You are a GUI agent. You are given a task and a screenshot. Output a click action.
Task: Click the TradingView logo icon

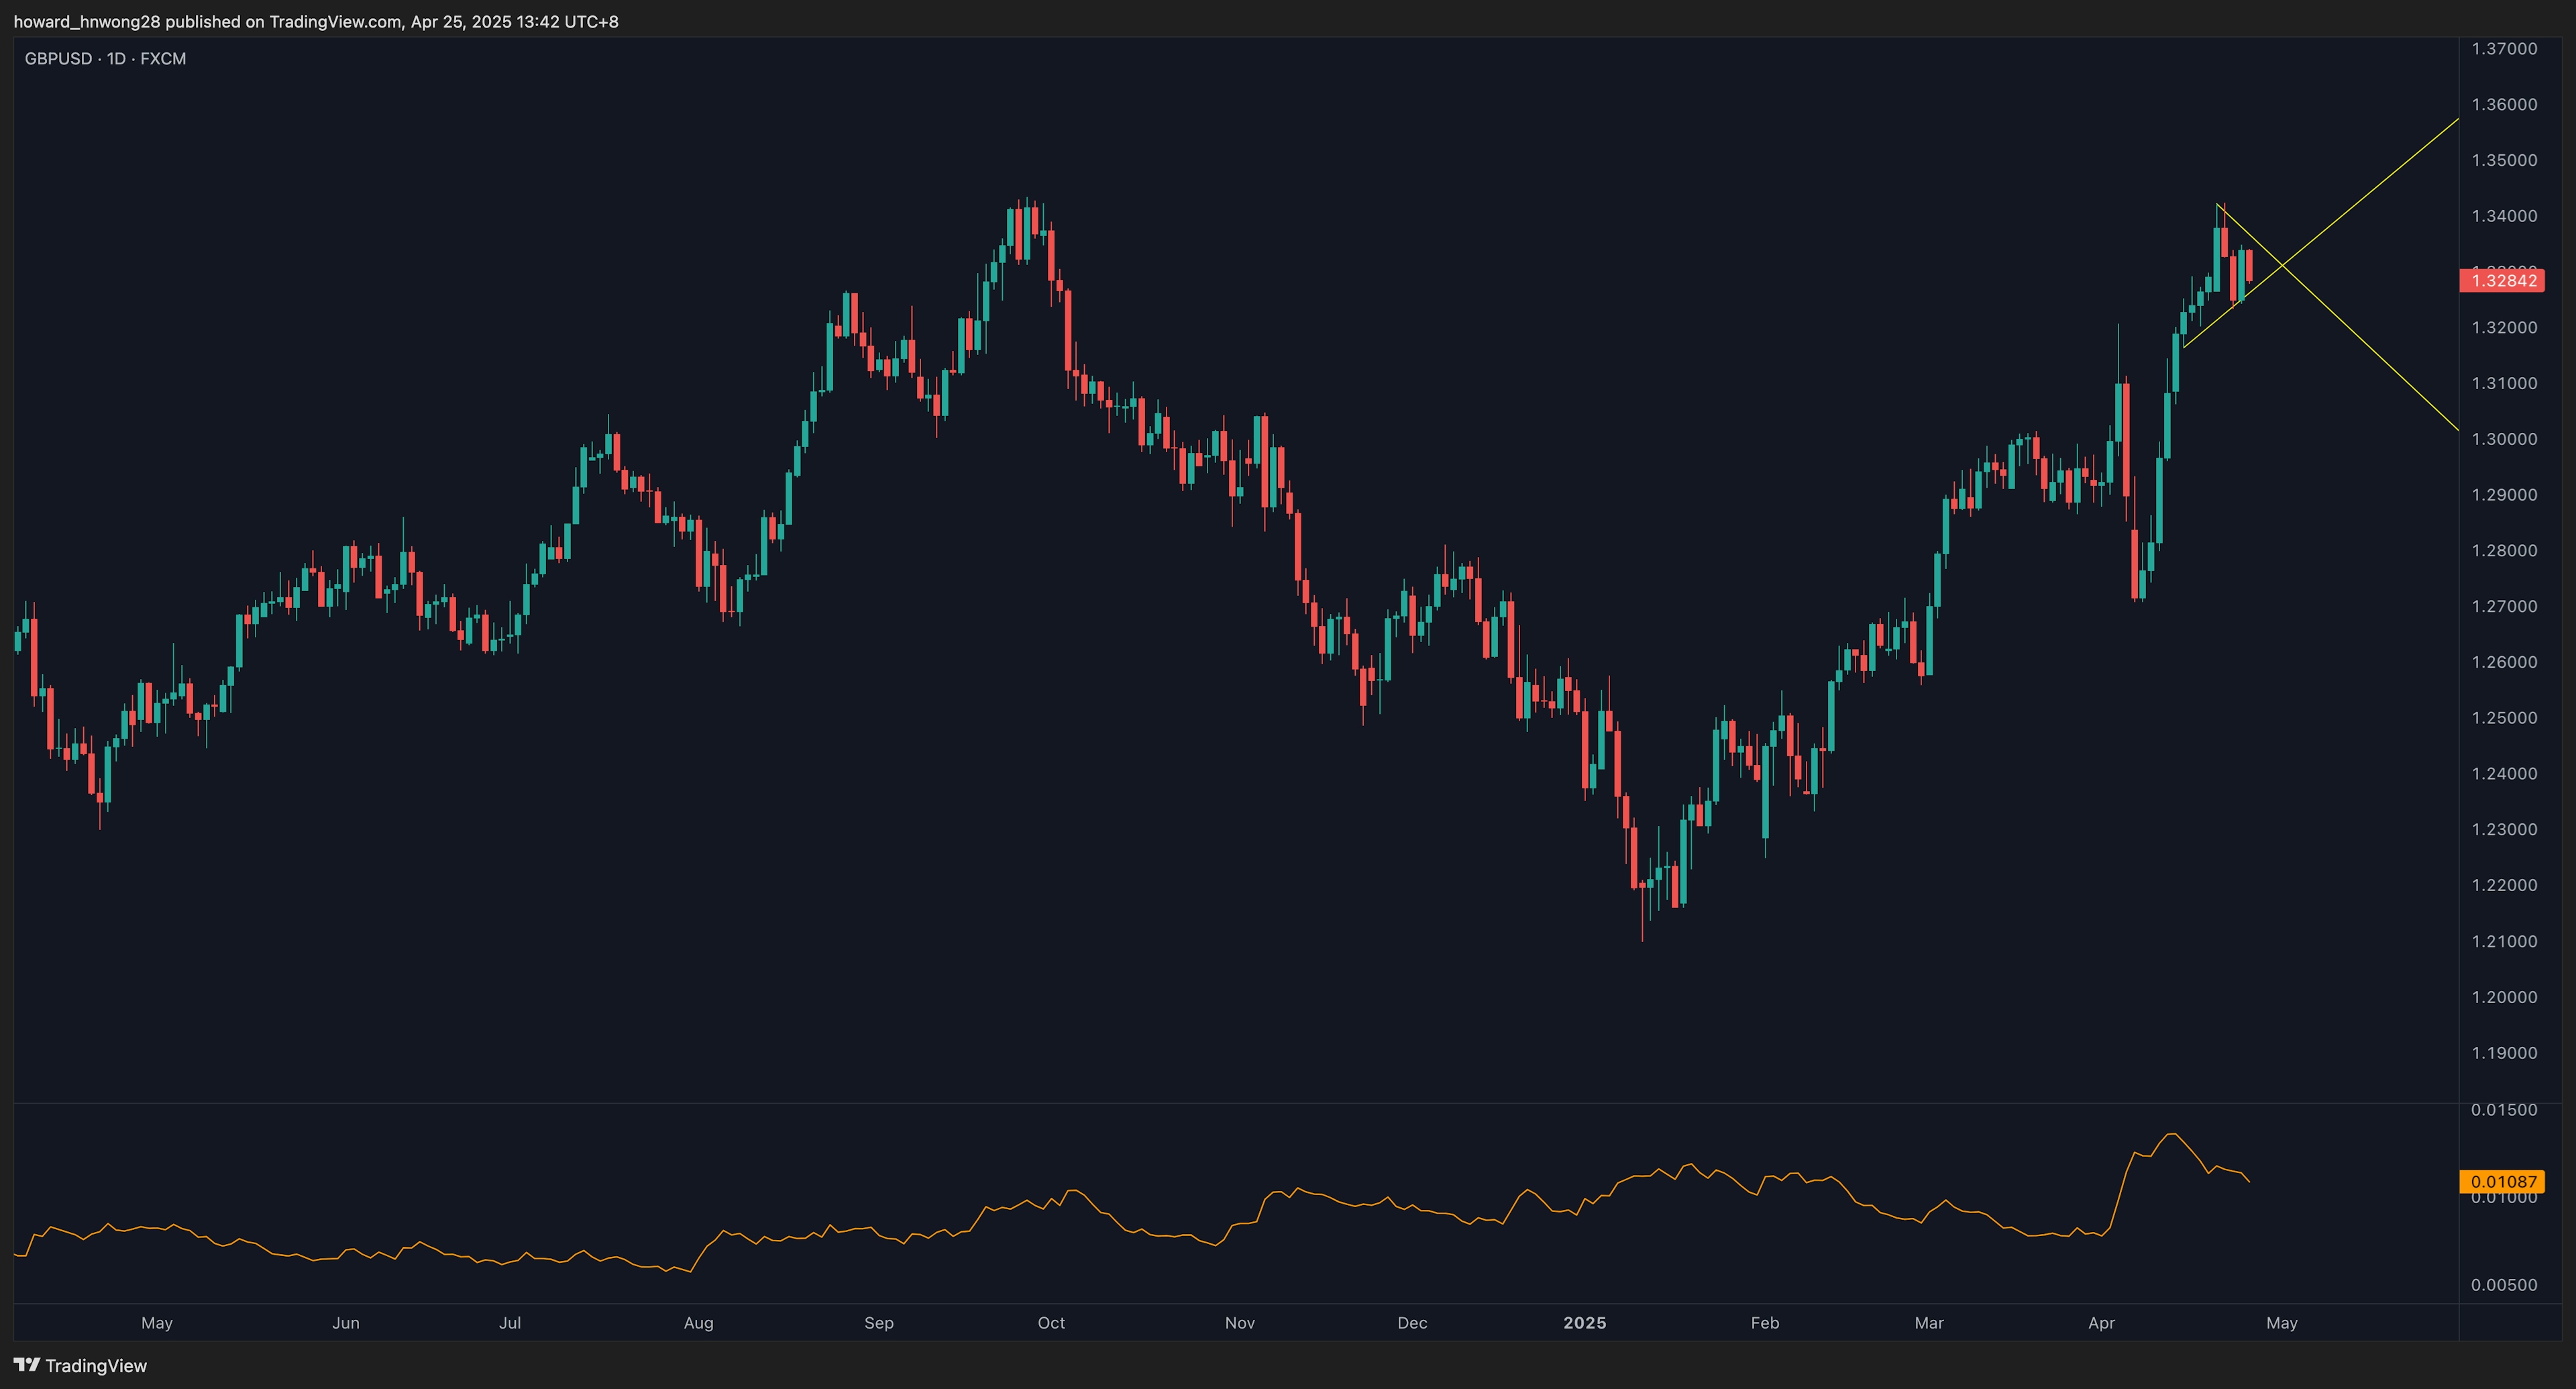(27, 1365)
